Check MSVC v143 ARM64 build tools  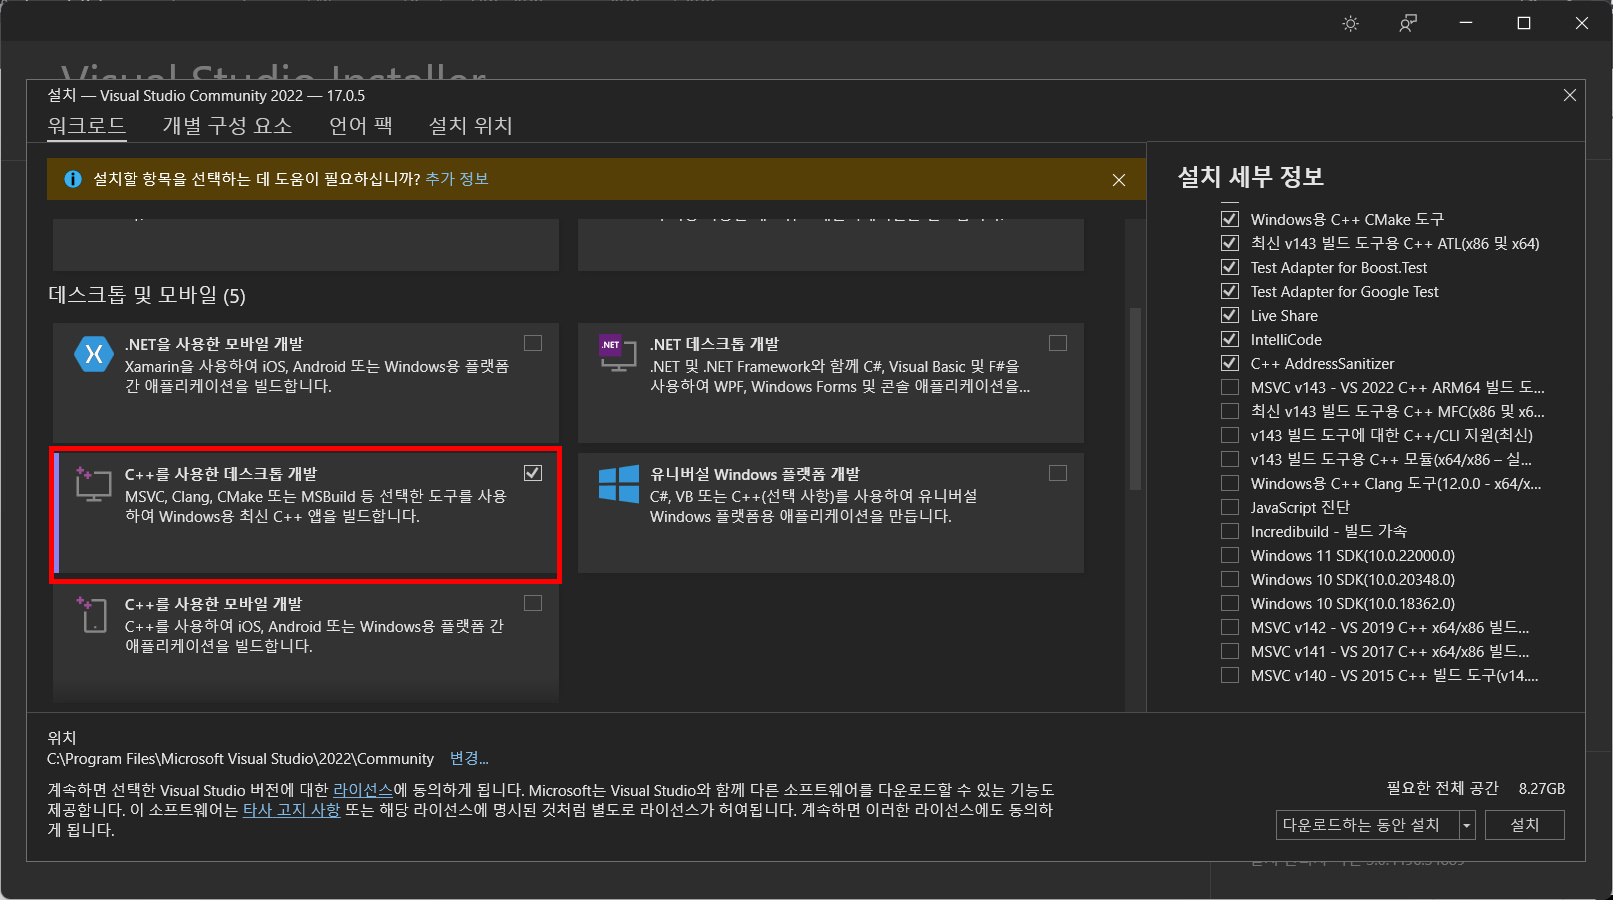point(1230,387)
